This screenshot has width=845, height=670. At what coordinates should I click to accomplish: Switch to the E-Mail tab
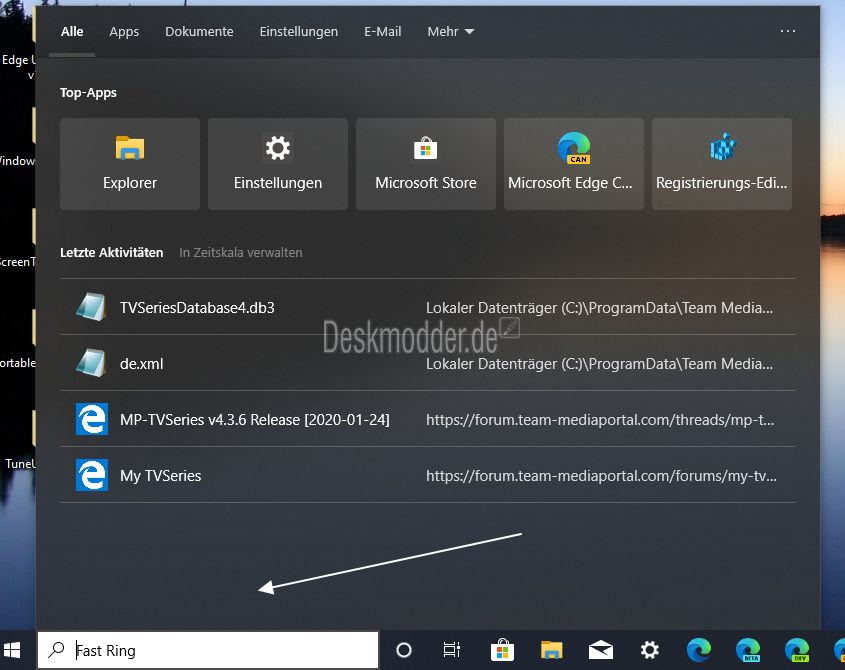(x=383, y=32)
